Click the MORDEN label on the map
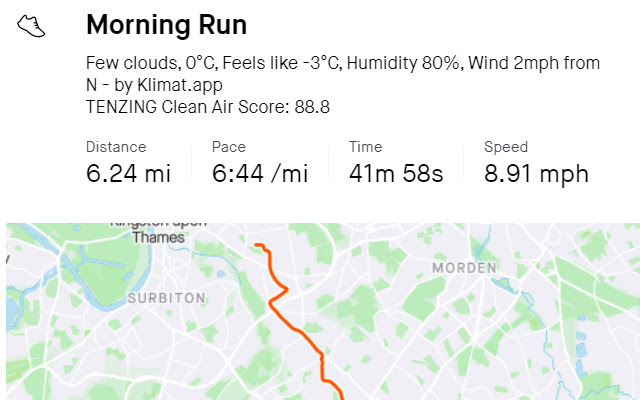Screen dimensions: 640x400 pyautogui.click(x=464, y=268)
